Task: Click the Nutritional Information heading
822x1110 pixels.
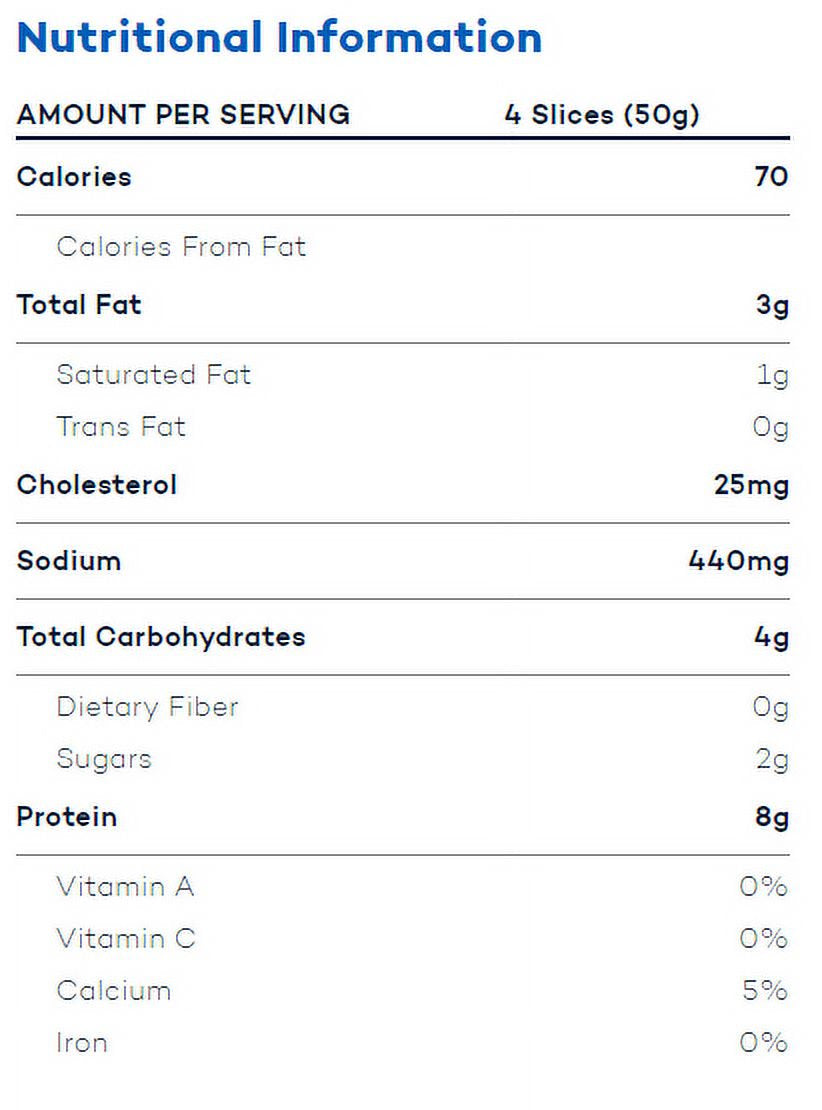Action: point(280,38)
